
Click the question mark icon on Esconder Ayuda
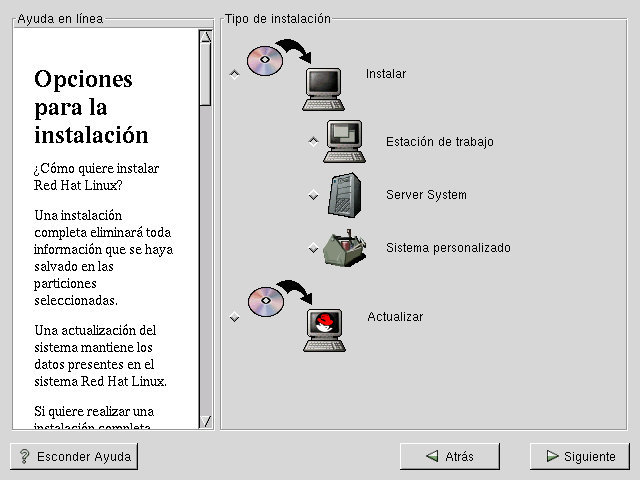tap(24, 456)
